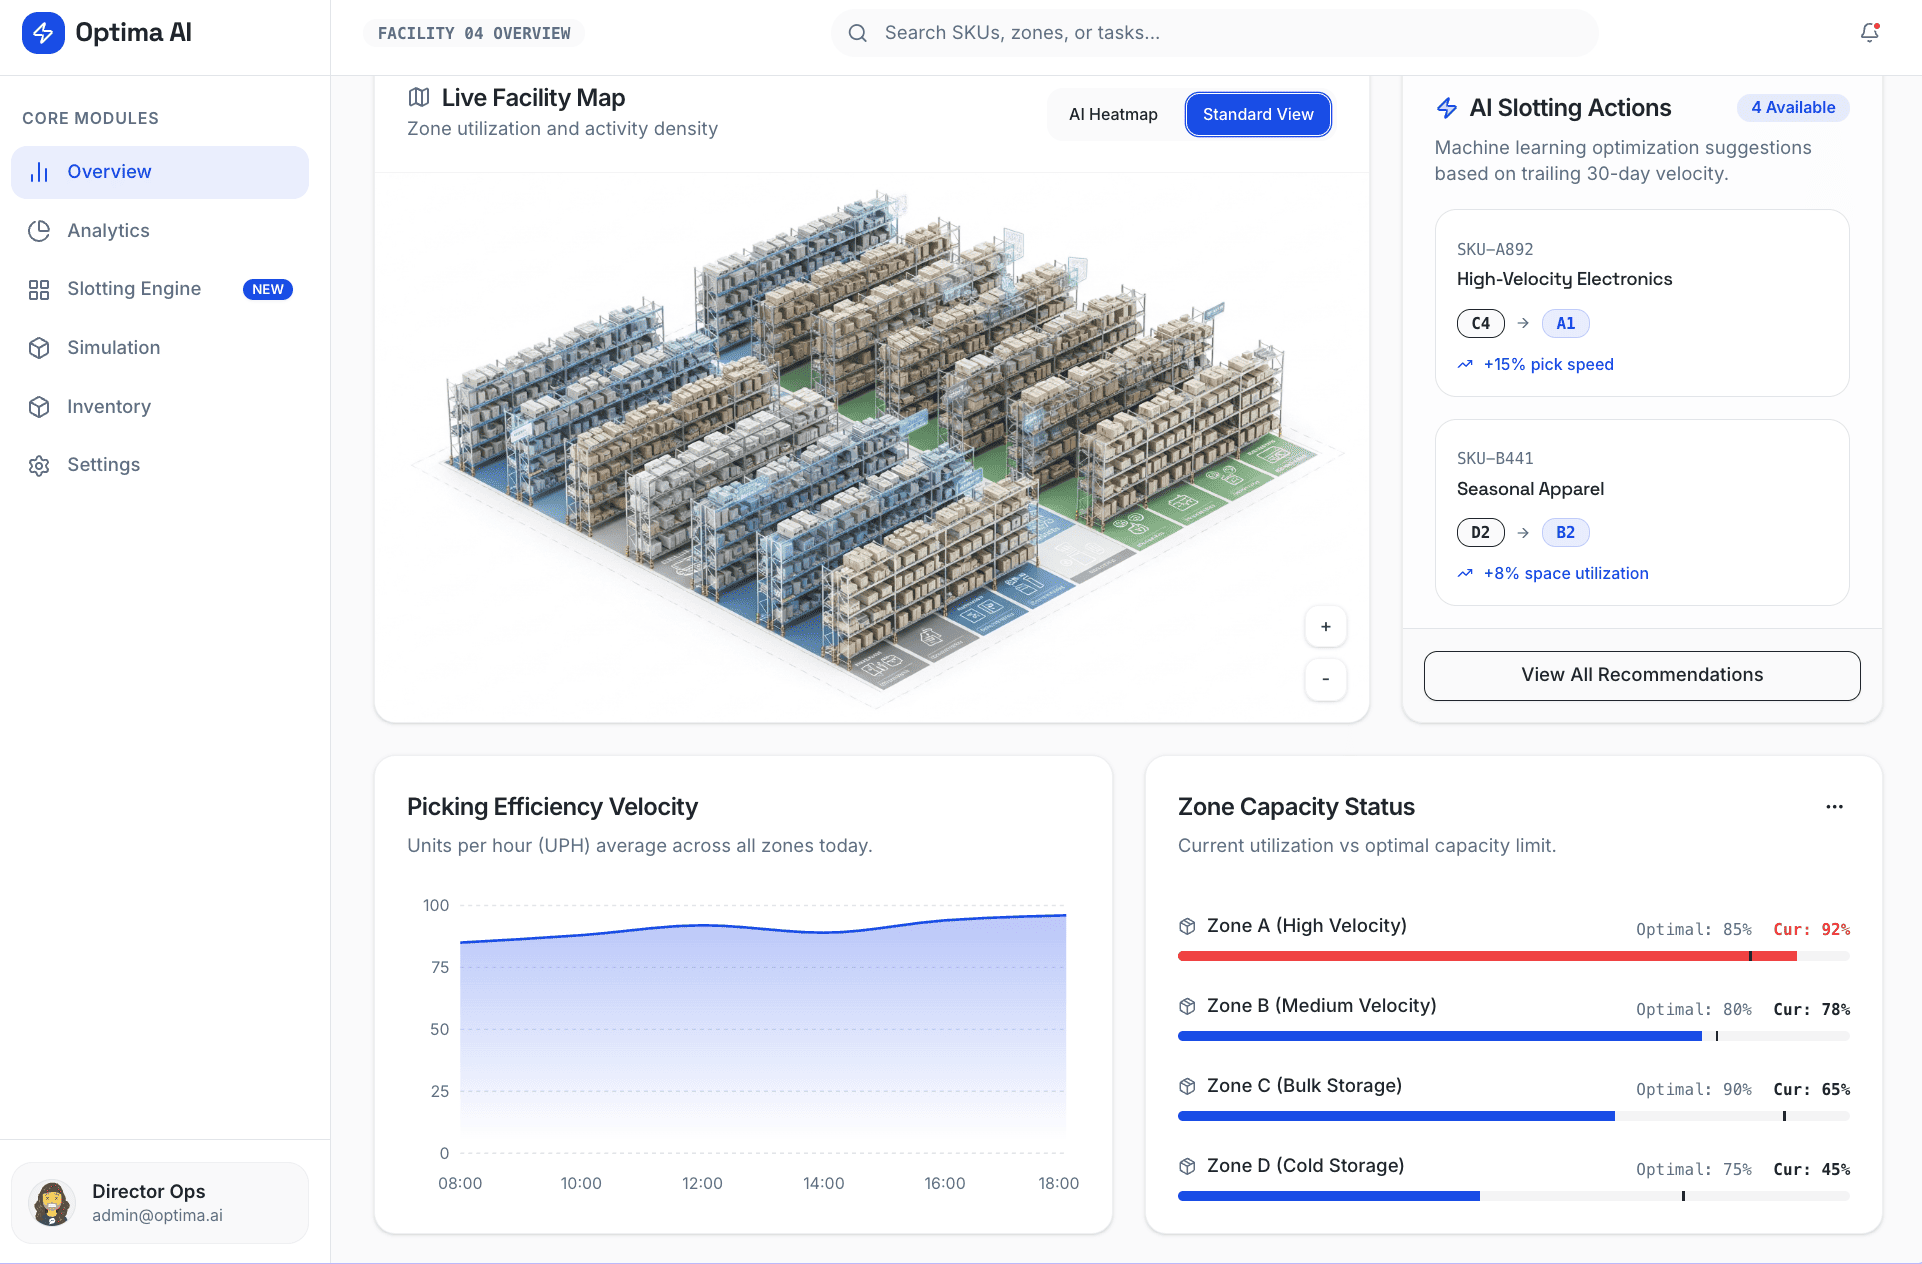Viewport: 1922px width, 1264px height.
Task: Click the Optima AI lightning logo
Action: click(x=42, y=32)
